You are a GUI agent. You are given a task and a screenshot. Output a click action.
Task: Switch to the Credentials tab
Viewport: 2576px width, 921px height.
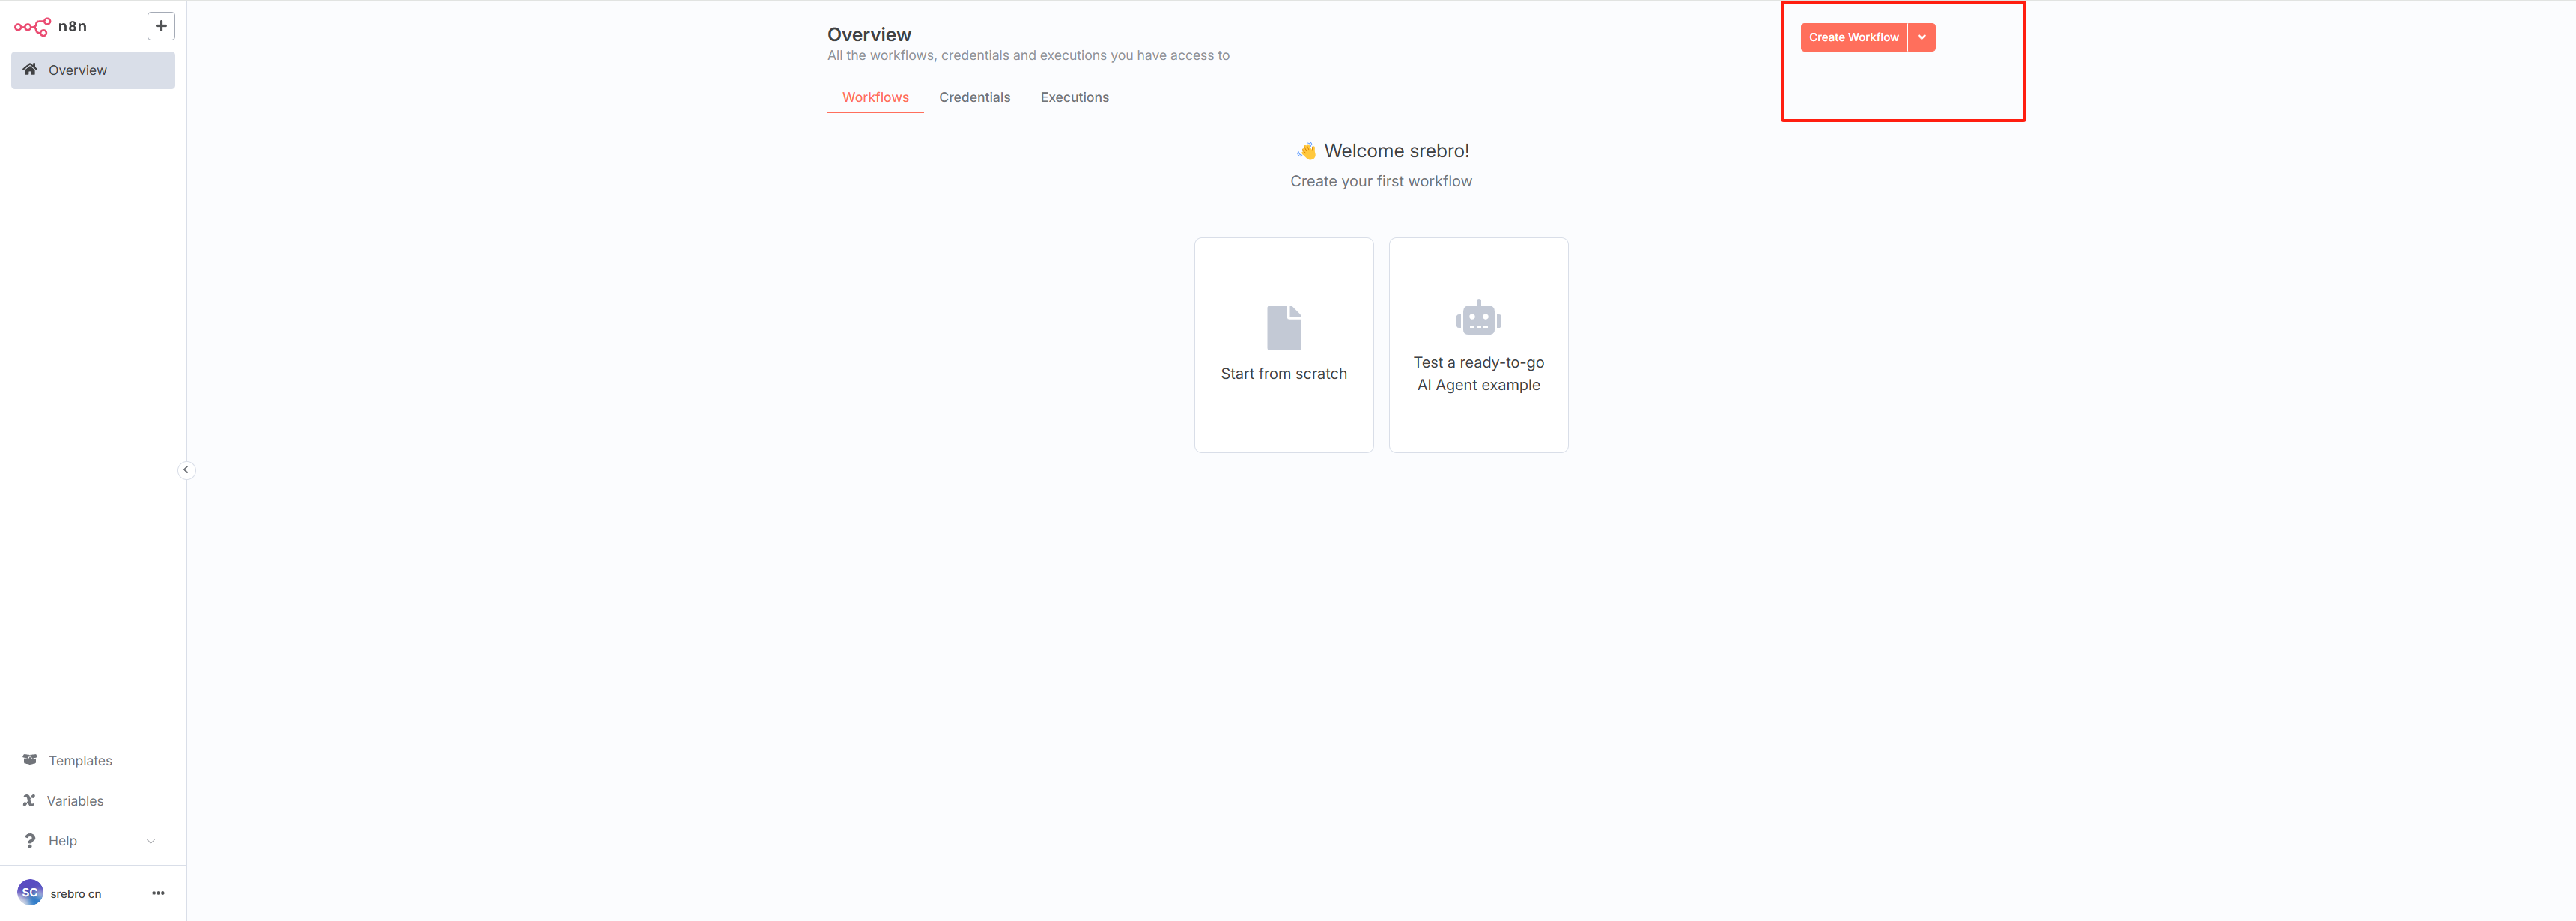[x=974, y=97]
